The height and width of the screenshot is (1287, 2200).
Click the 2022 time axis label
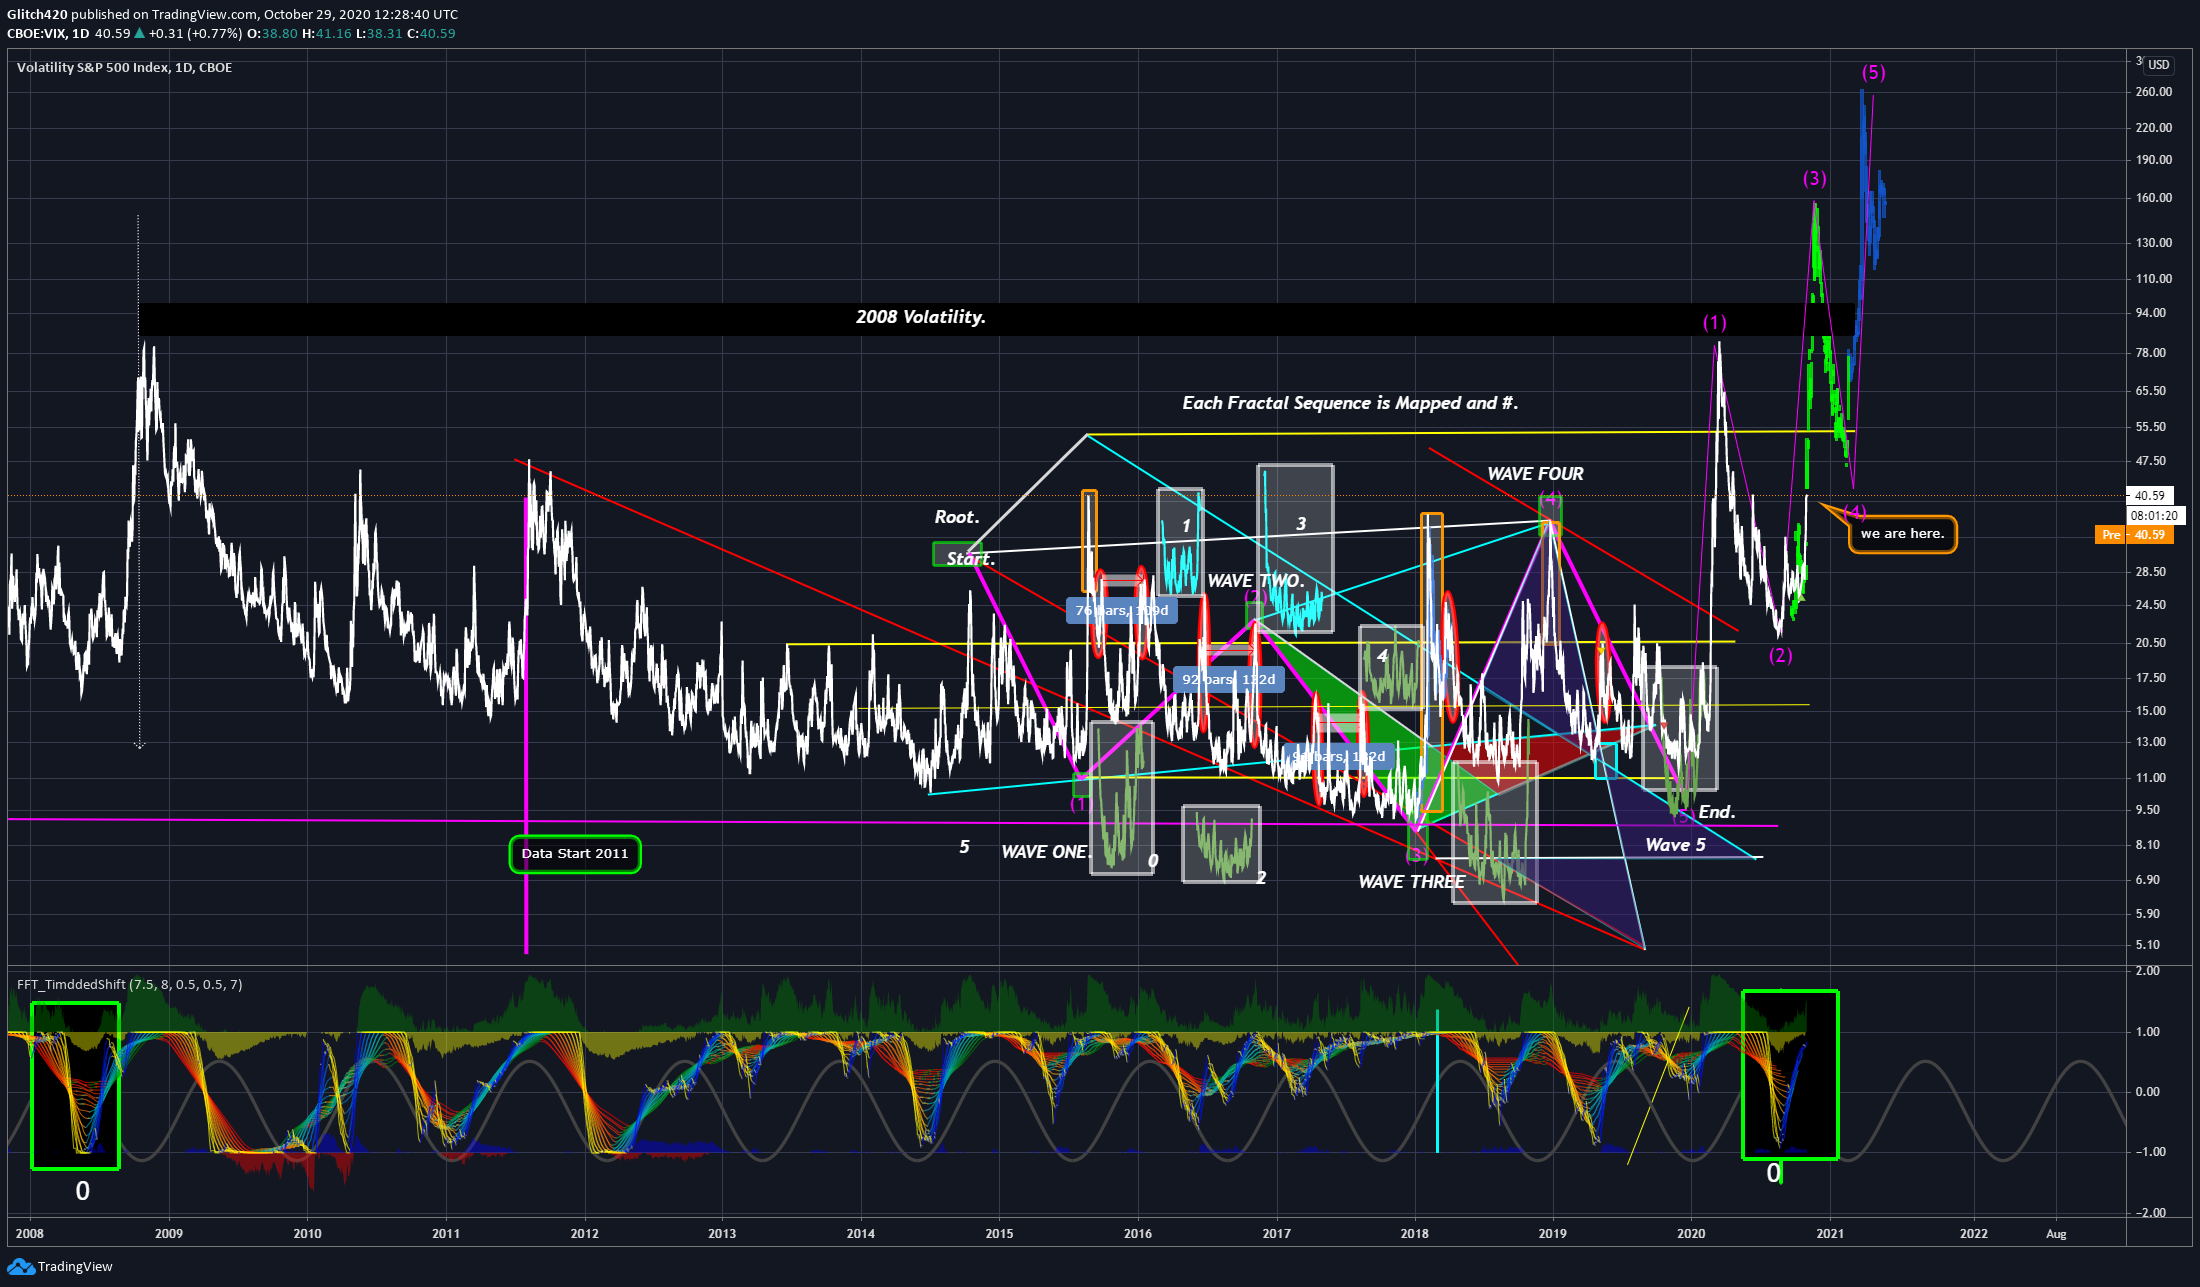pyautogui.click(x=1974, y=1233)
